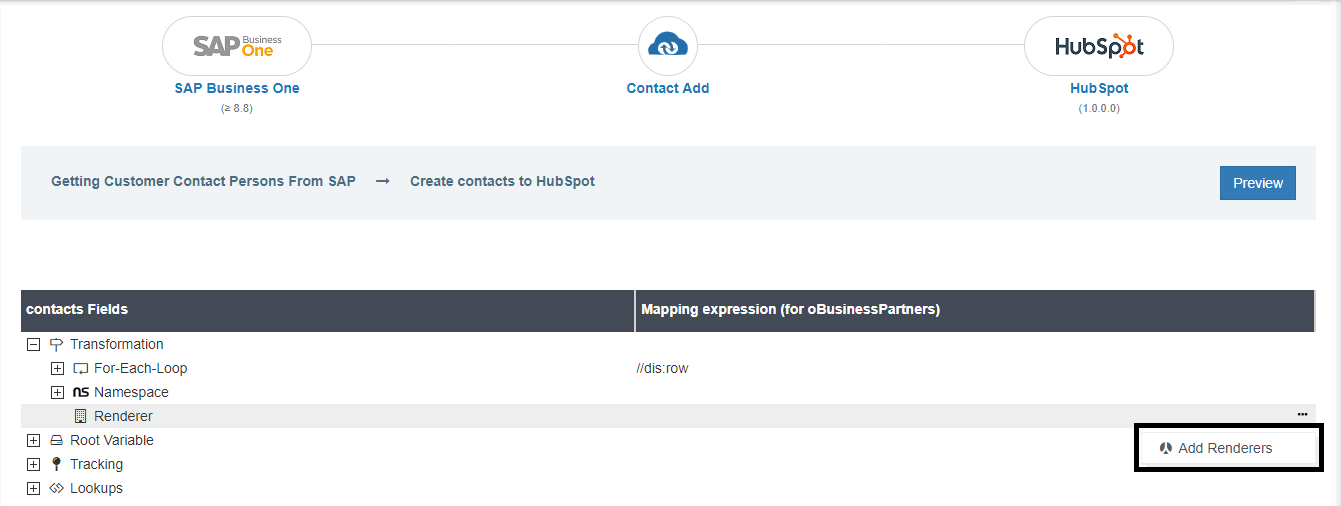Click the HubSpot logo
This screenshot has height=506, width=1341.
tap(1098, 46)
